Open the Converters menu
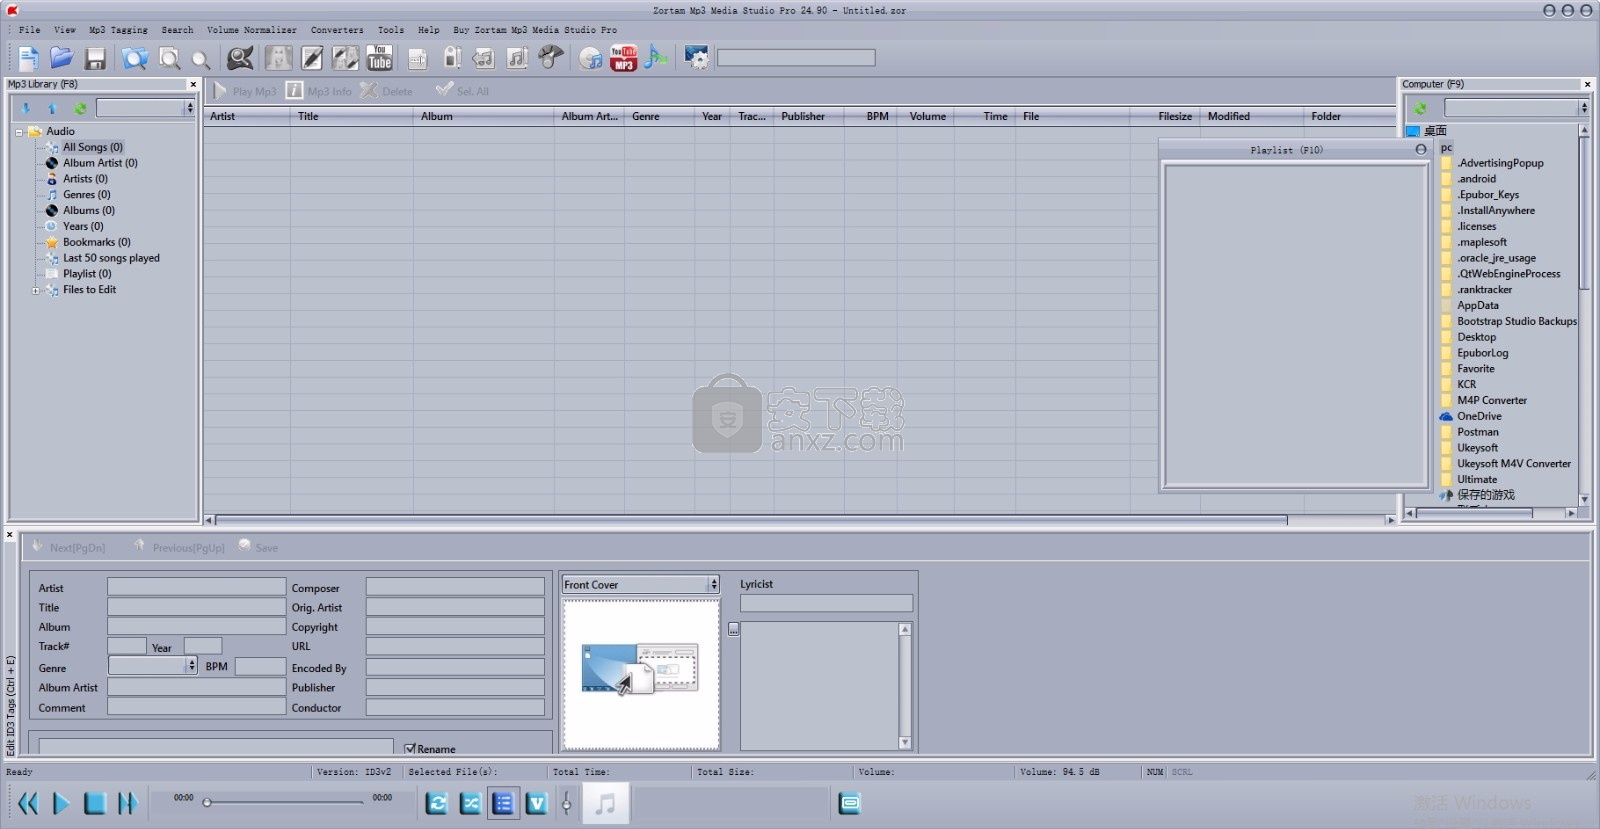This screenshot has height=829, width=1600. click(x=337, y=30)
